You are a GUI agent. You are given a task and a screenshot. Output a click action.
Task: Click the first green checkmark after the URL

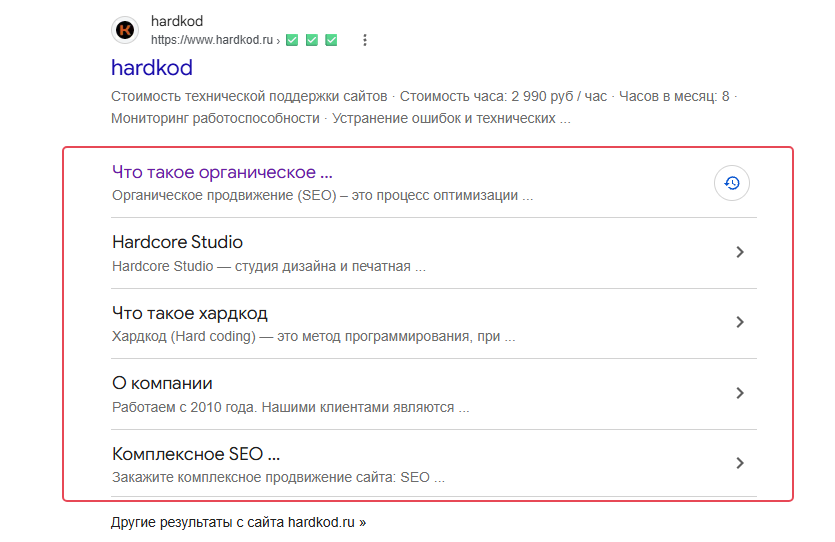click(292, 40)
